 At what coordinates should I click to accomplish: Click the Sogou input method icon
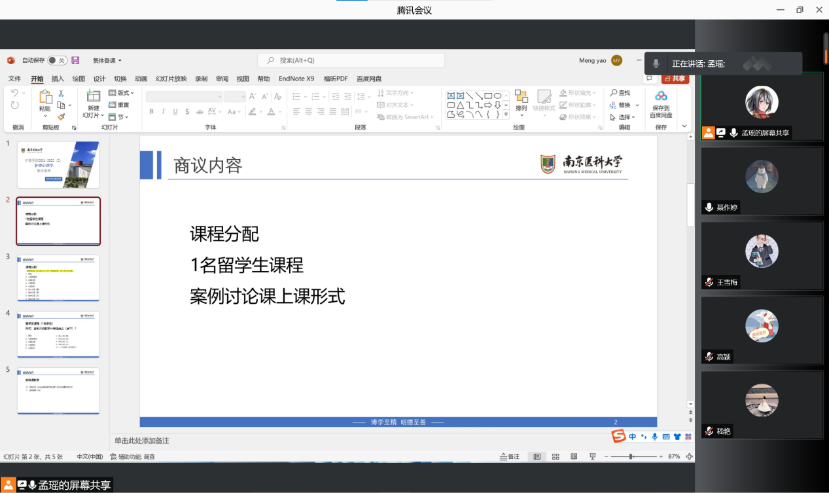click(619, 436)
